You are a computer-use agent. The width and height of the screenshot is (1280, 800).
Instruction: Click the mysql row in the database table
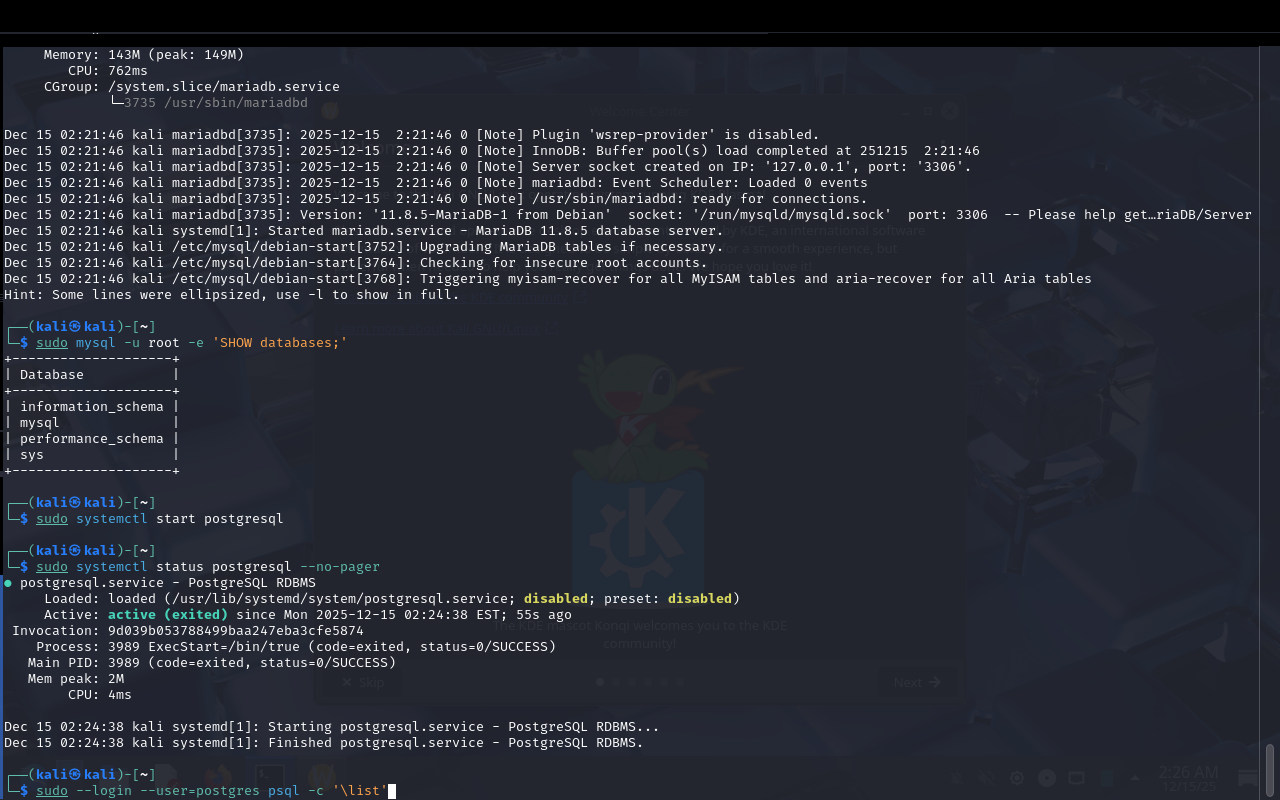click(40, 423)
